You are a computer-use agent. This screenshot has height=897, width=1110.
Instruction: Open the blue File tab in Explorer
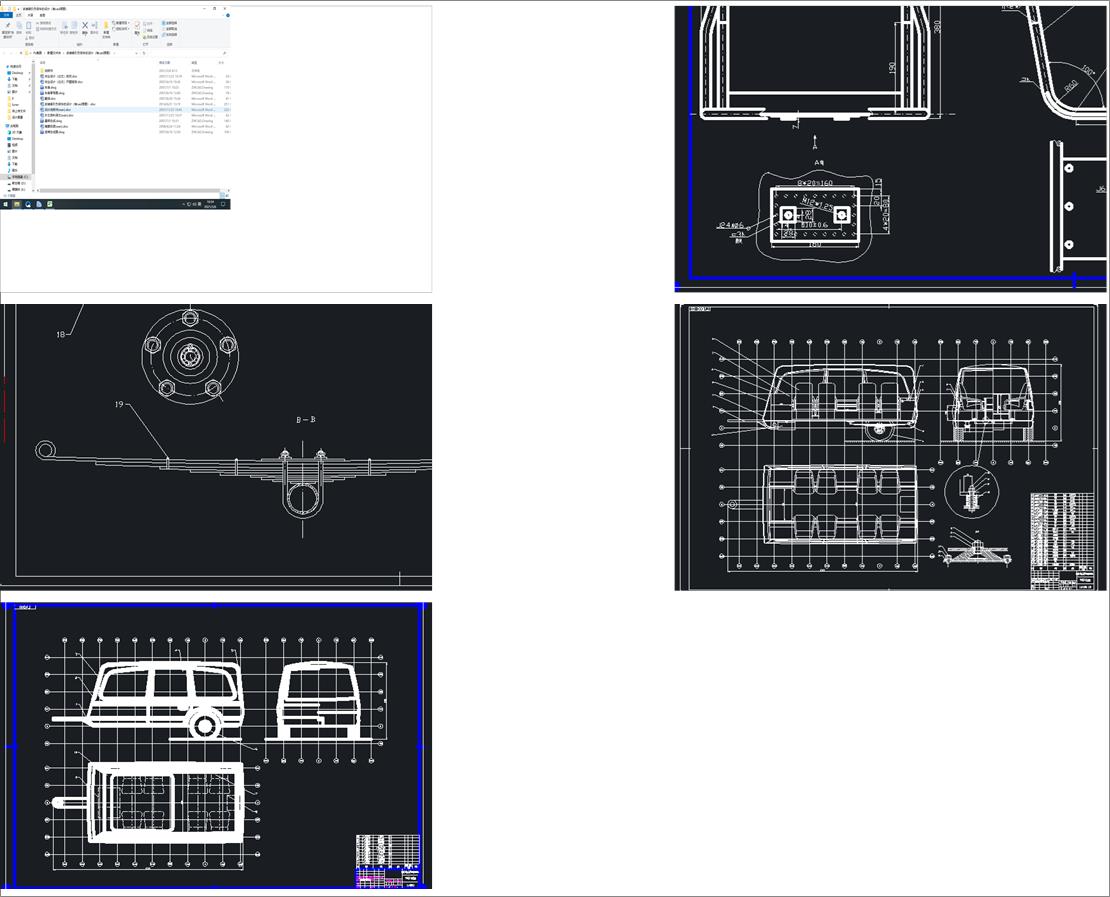pyautogui.click(x=6, y=15)
